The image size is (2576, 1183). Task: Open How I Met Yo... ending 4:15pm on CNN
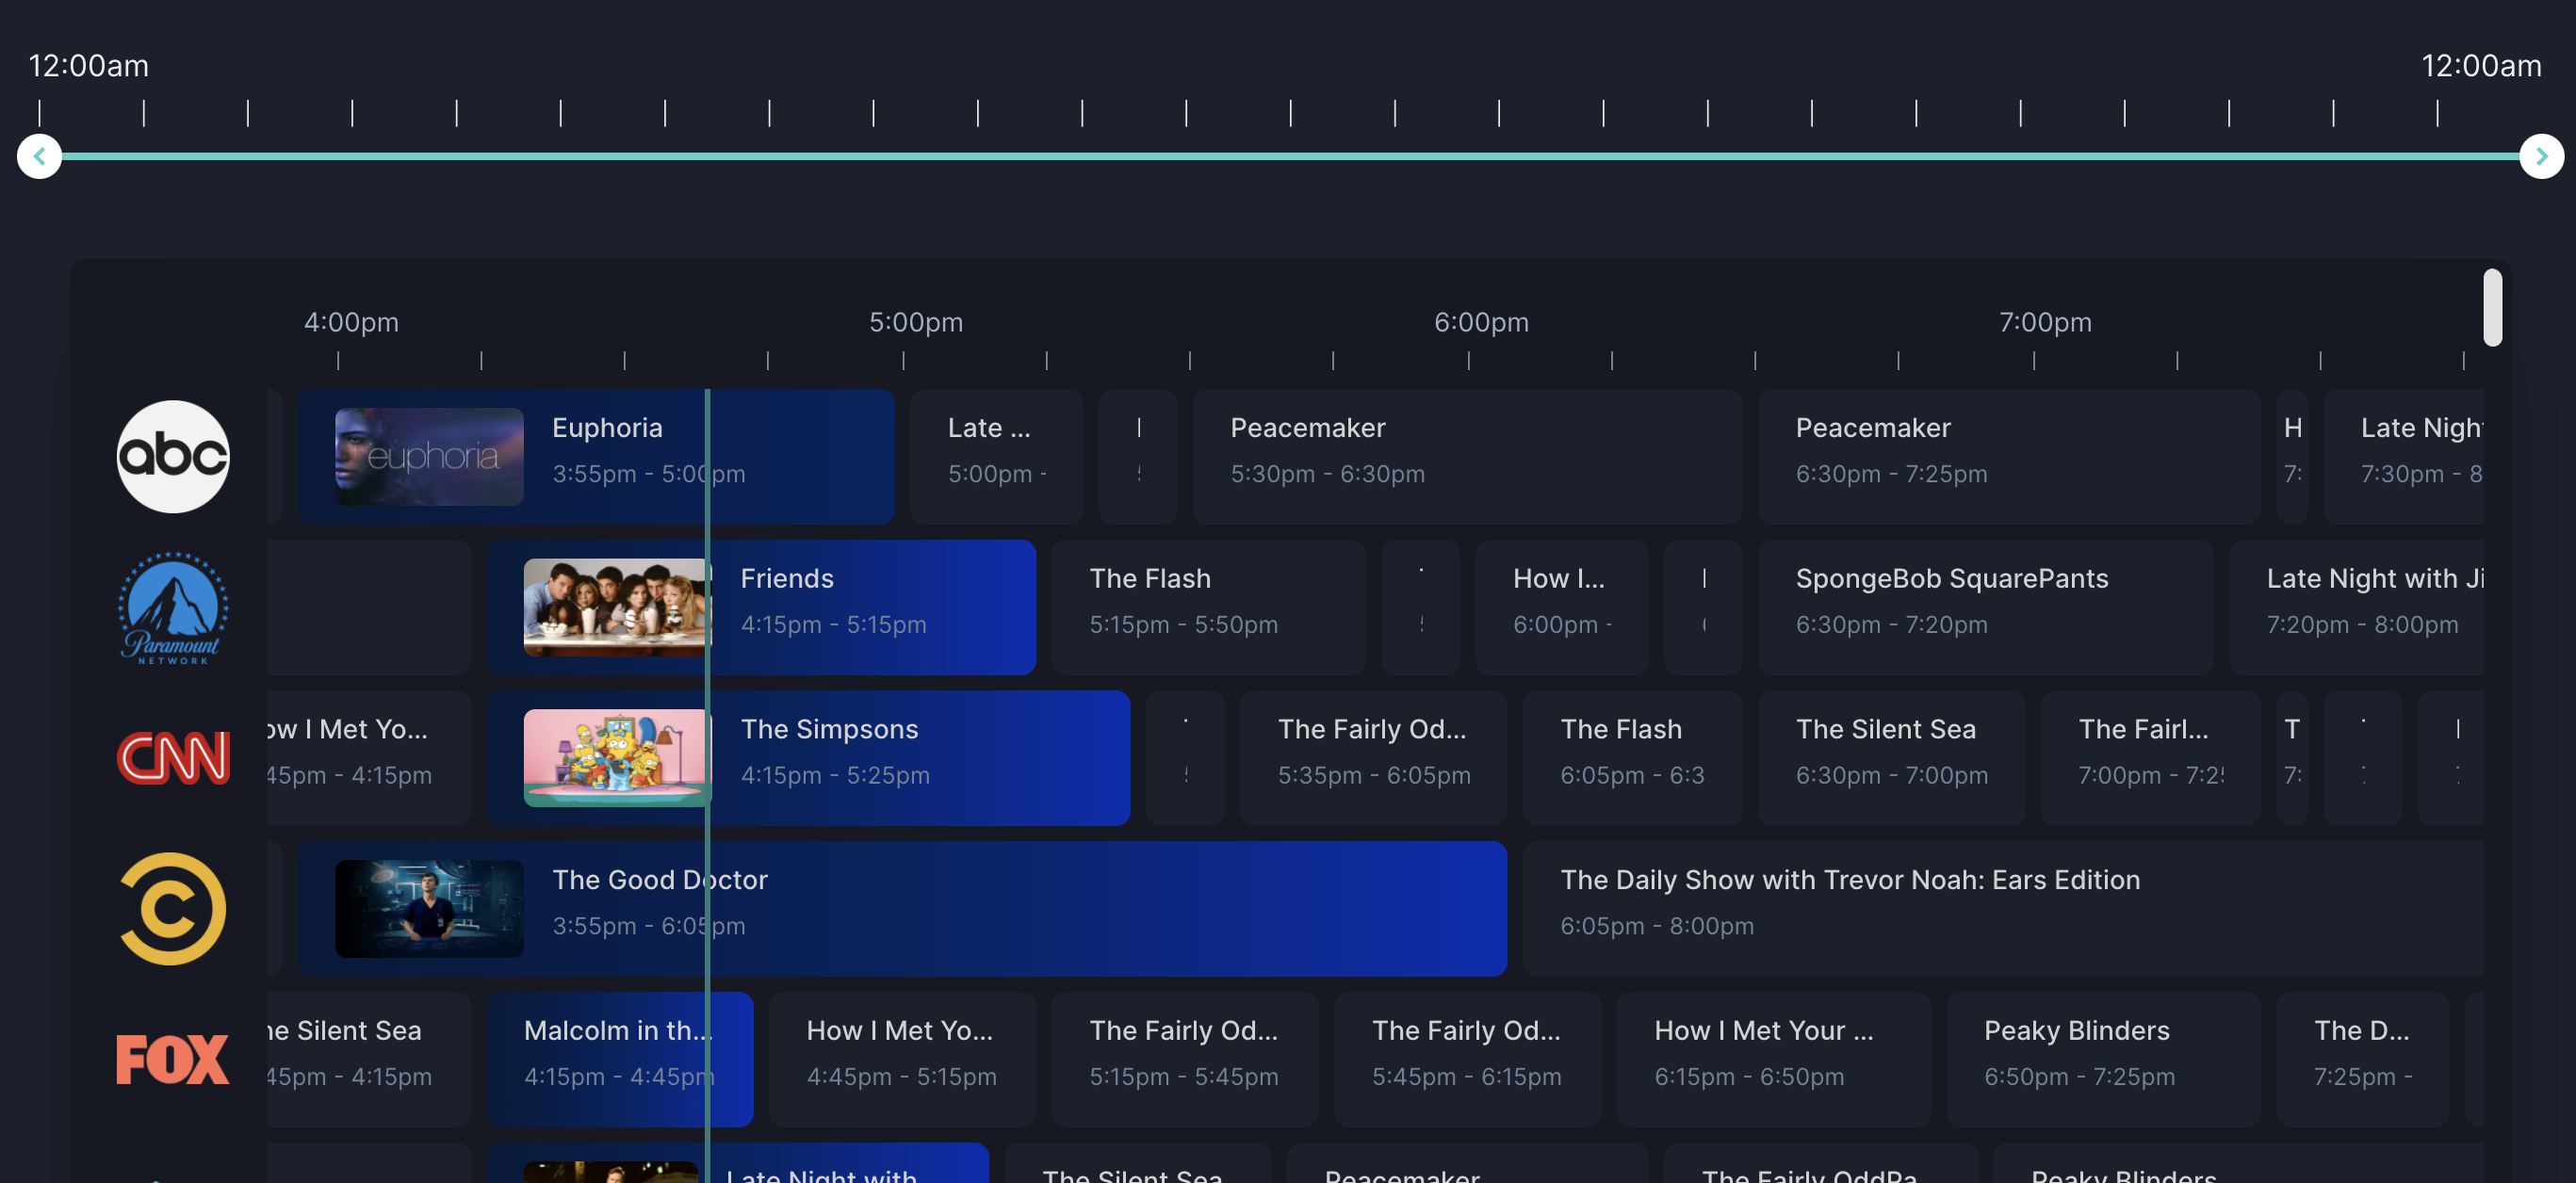click(x=369, y=758)
